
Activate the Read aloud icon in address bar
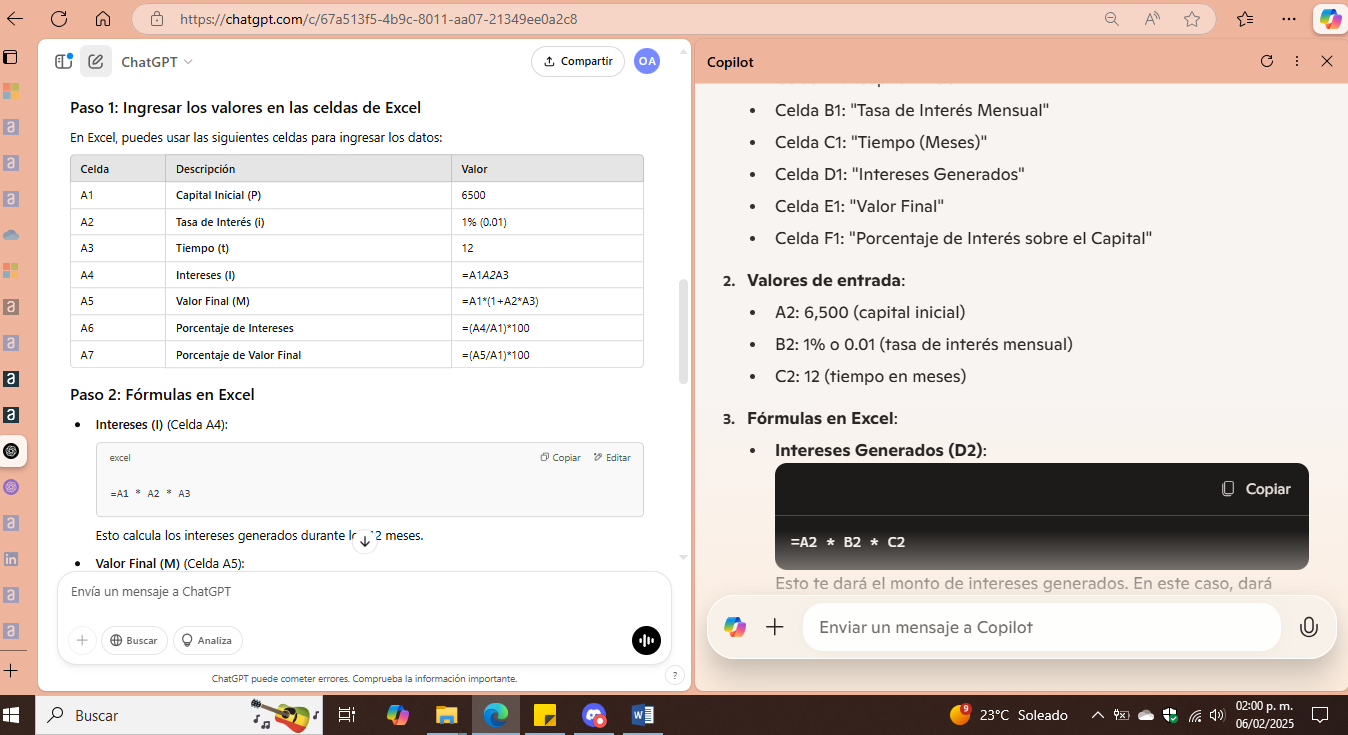tap(1152, 19)
